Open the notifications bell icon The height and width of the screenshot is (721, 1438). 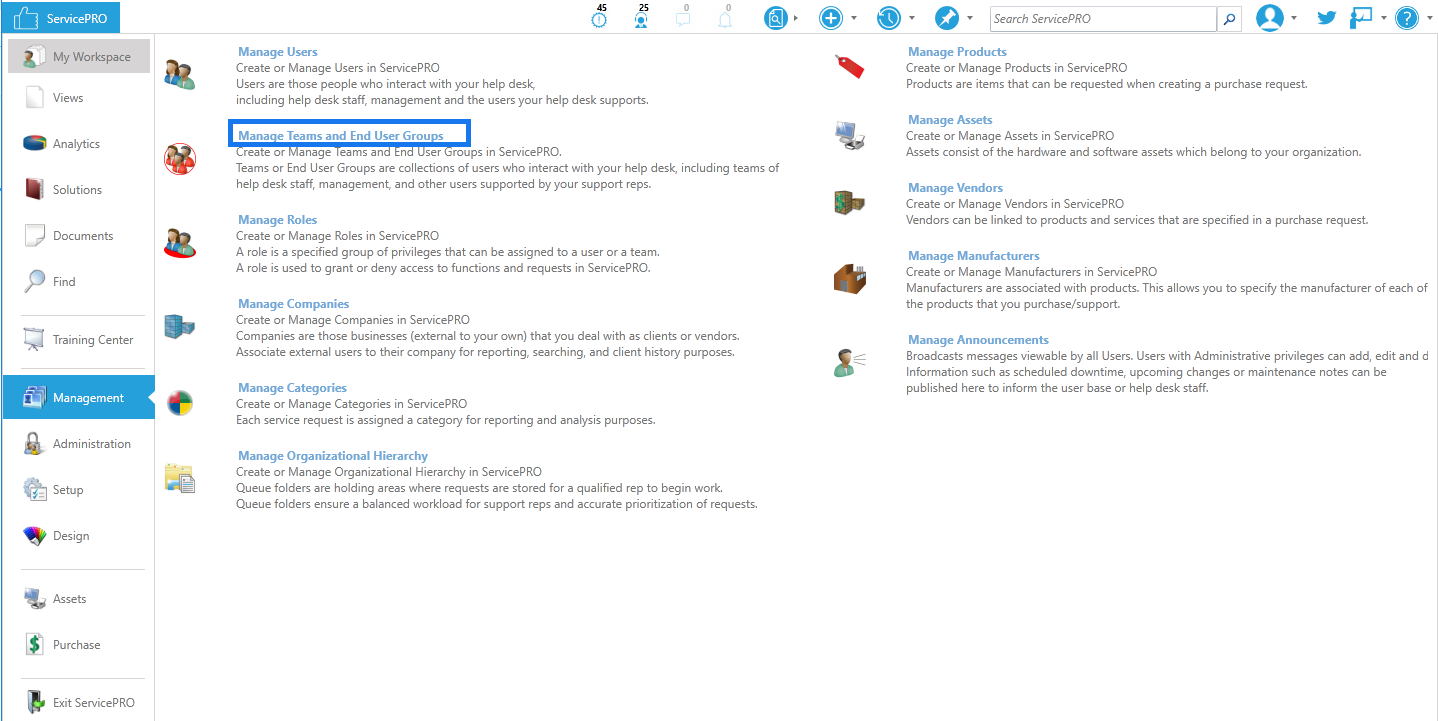(x=726, y=16)
